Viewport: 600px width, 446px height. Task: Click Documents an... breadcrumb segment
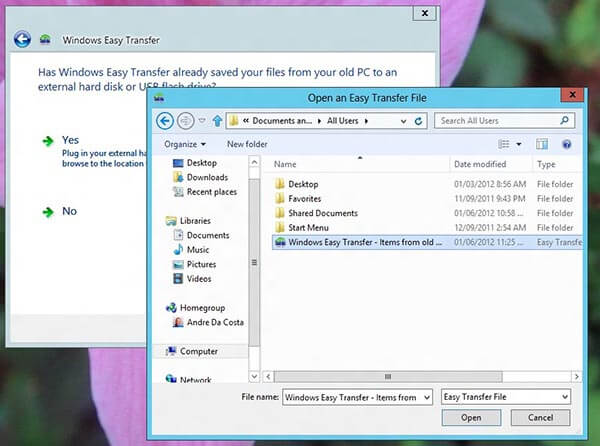(x=282, y=121)
